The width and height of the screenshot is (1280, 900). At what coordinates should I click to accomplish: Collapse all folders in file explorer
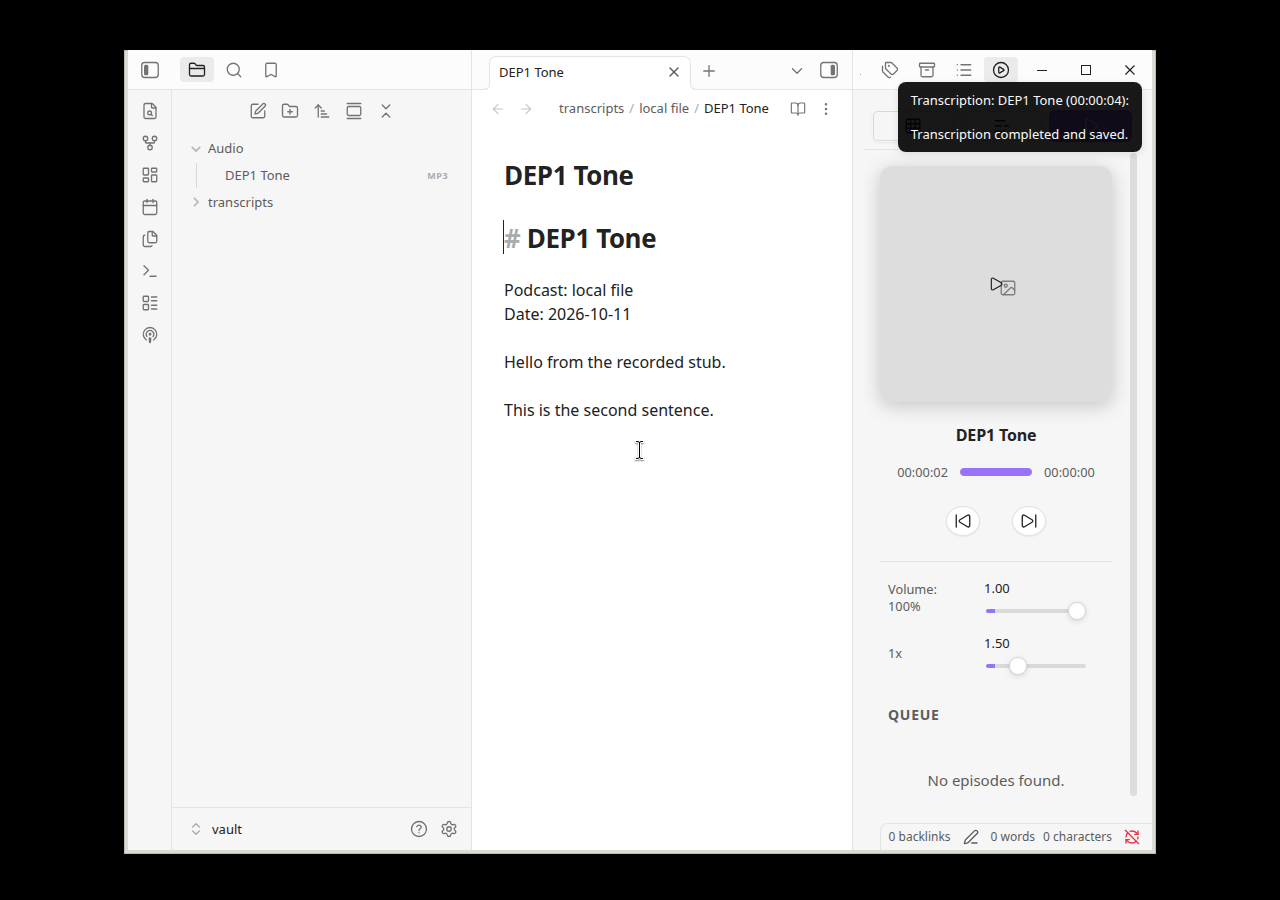pos(386,111)
